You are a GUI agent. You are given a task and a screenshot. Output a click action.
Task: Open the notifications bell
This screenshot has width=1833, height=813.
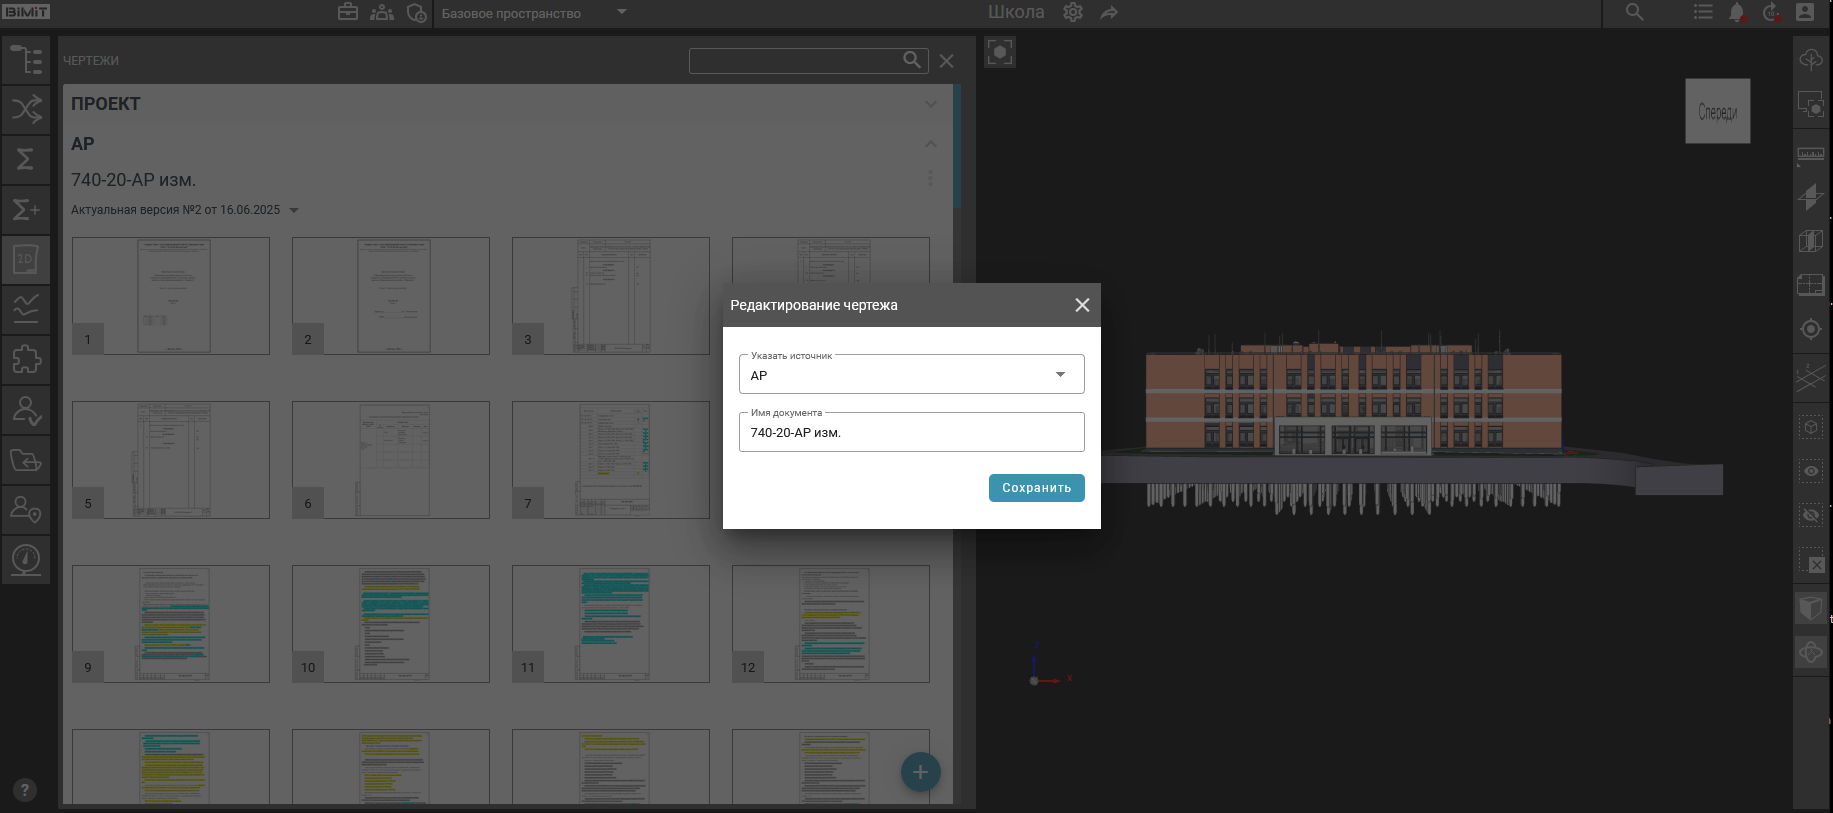(1736, 13)
